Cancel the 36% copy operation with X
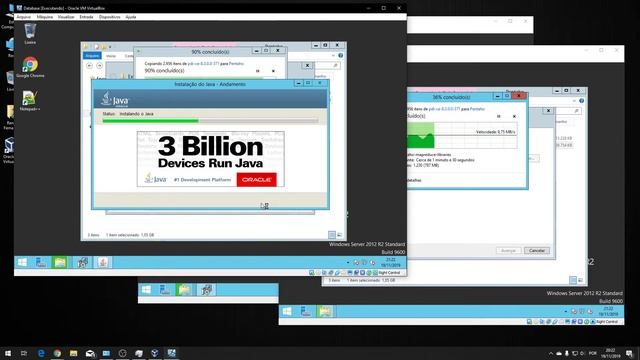 point(514,116)
